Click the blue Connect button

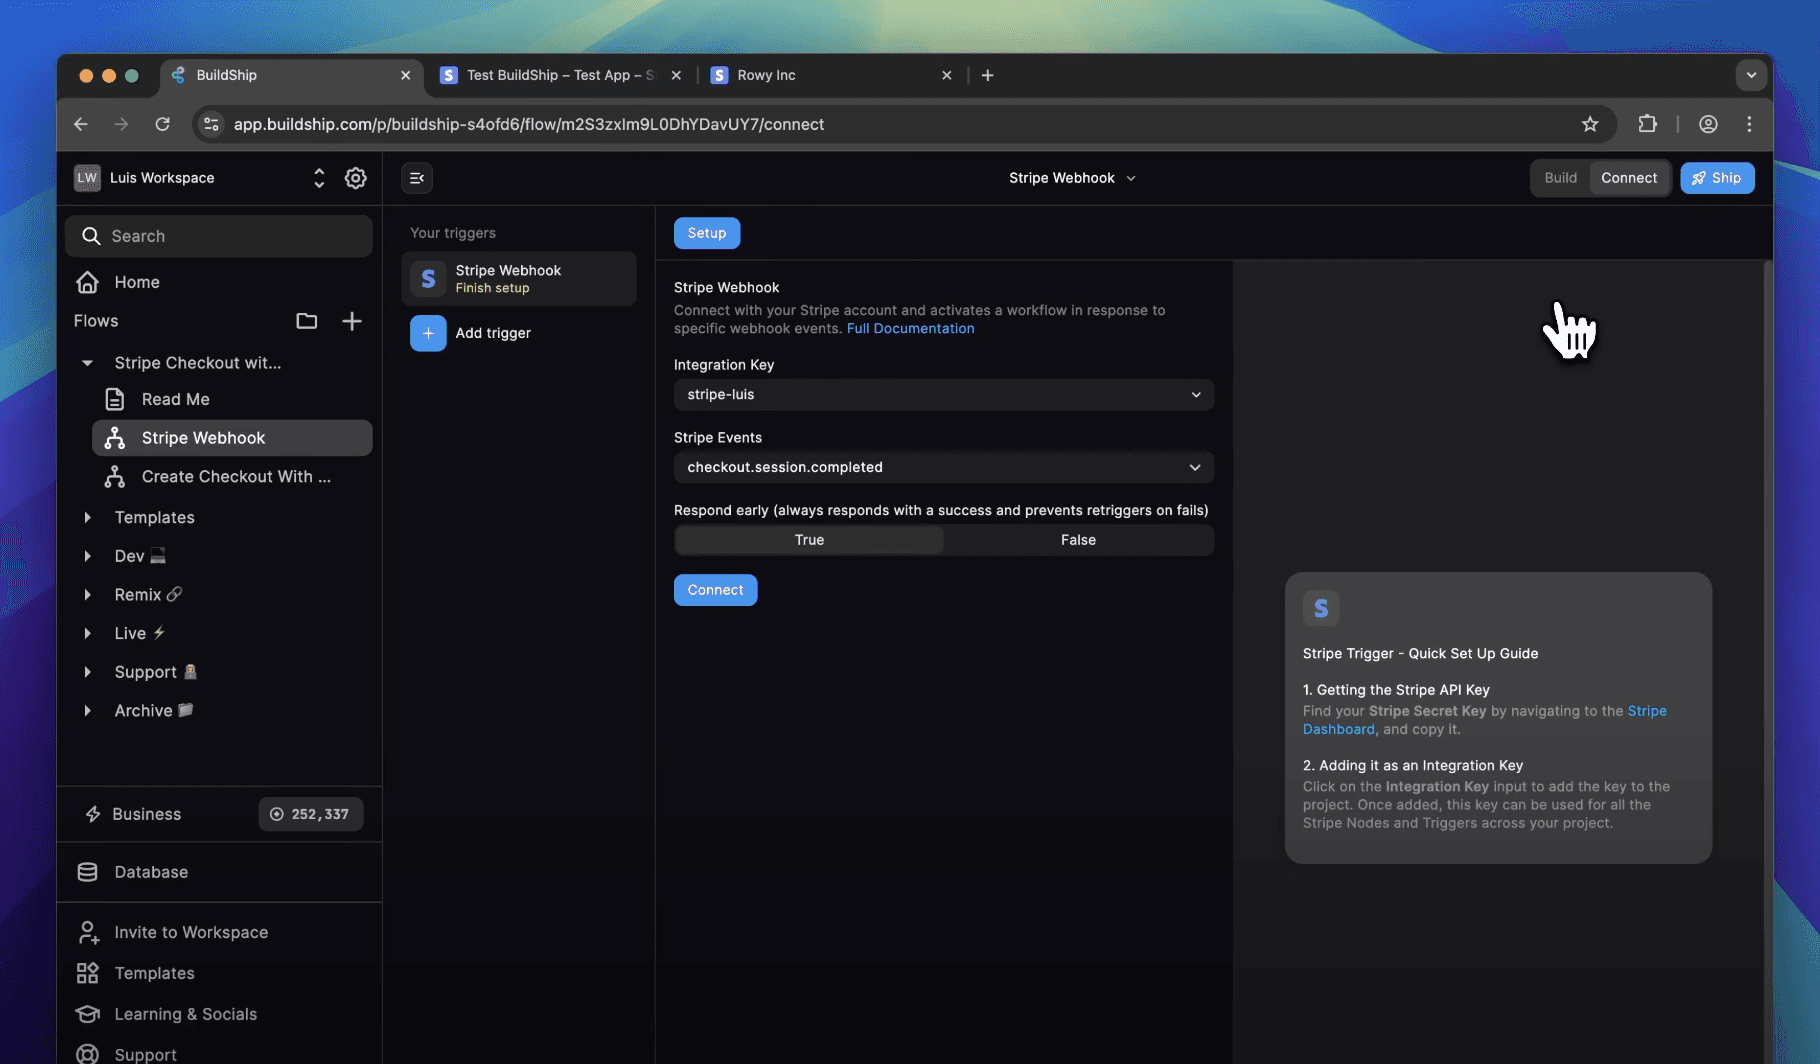[715, 590]
